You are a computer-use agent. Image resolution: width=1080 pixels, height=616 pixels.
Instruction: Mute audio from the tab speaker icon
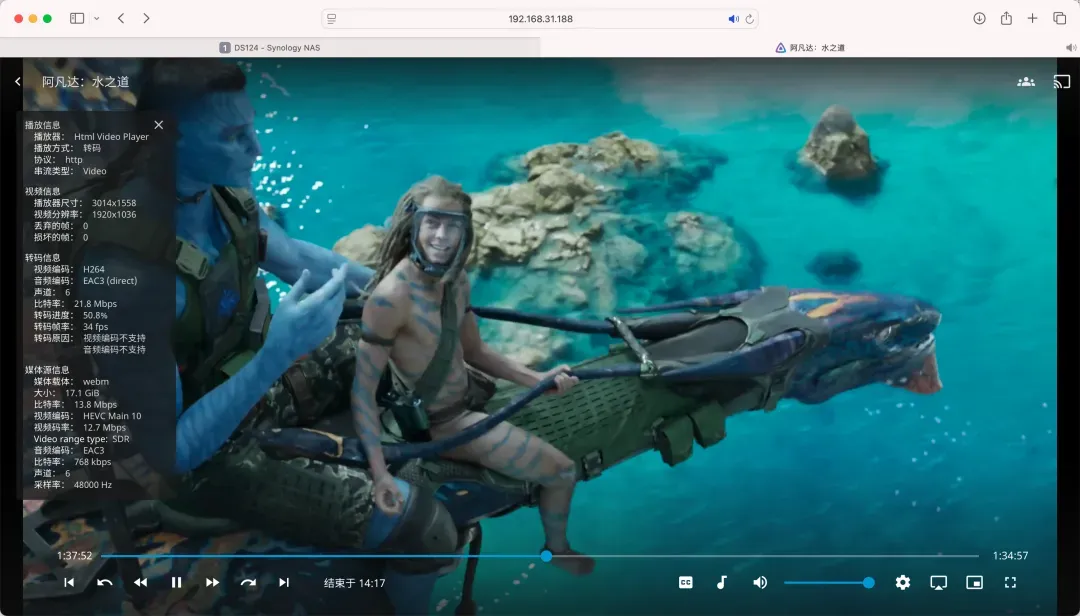(x=1070, y=48)
